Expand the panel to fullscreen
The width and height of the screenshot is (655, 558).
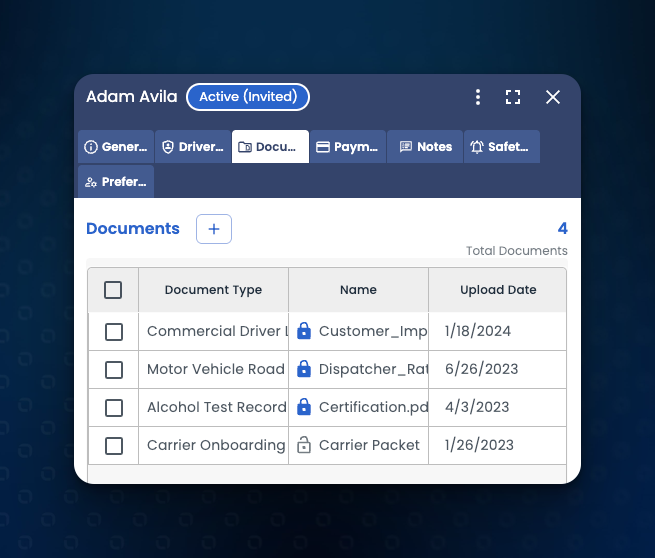pos(513,97)
